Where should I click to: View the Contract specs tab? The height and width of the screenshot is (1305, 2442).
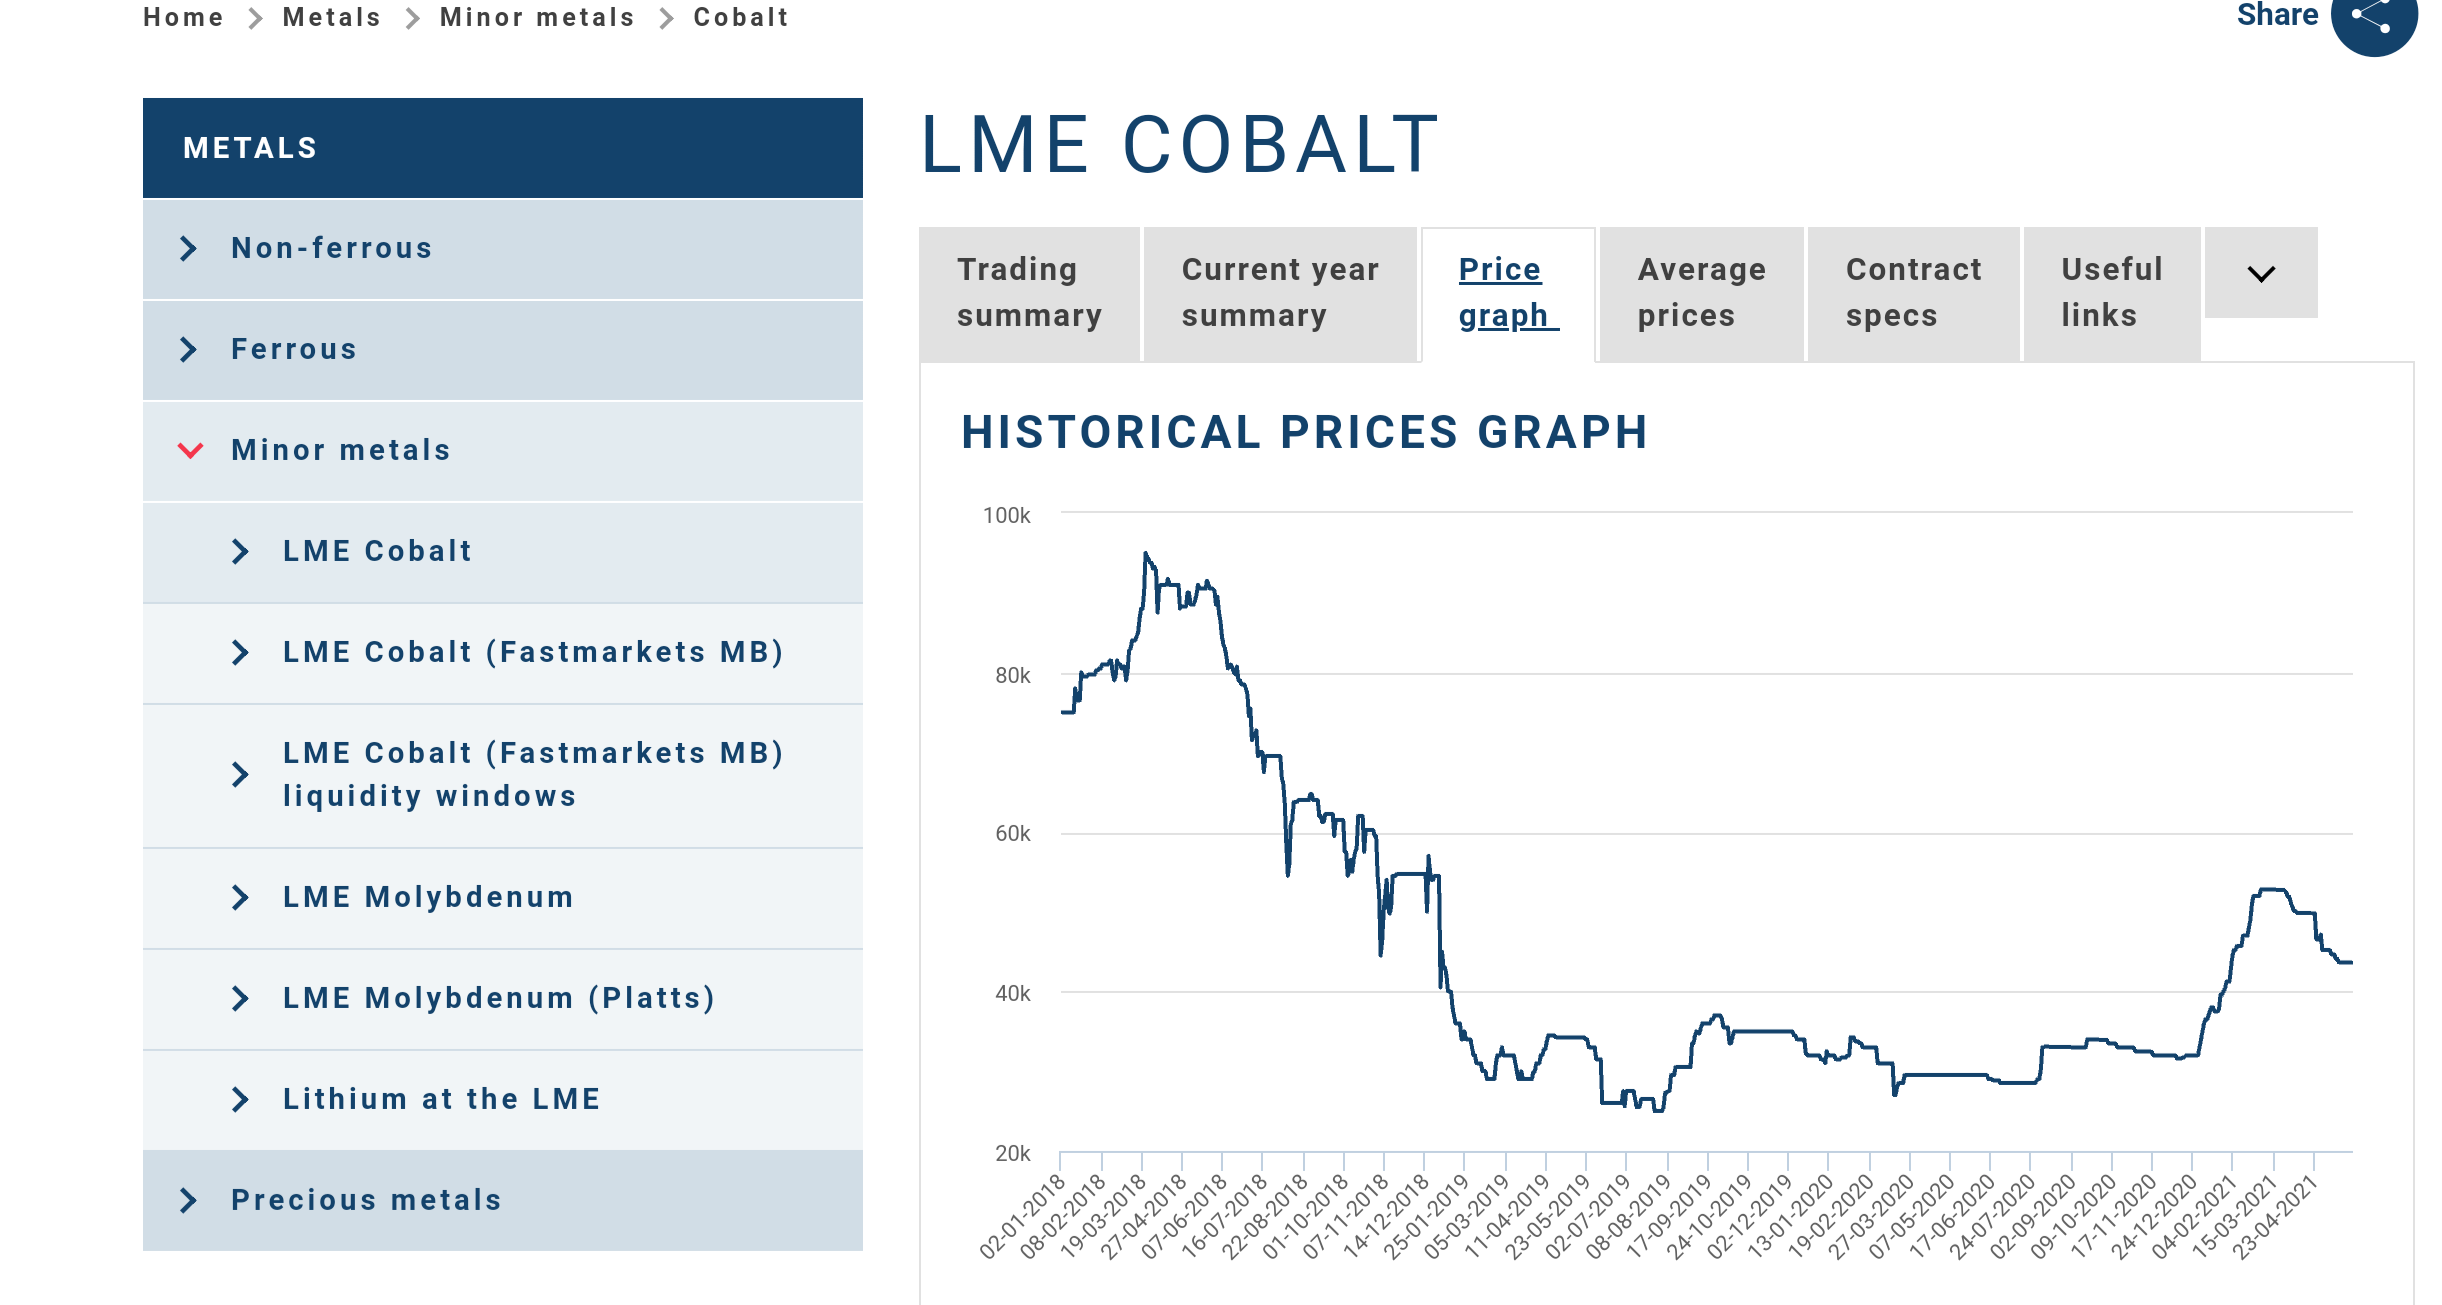(x=1913, y=292)
